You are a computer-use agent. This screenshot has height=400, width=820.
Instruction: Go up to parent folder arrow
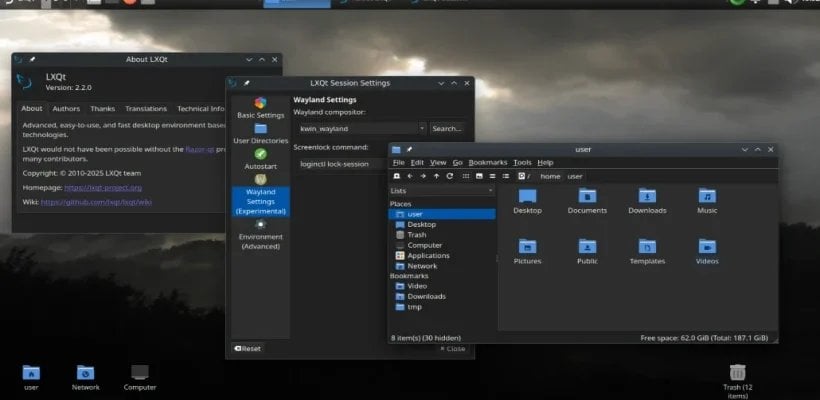436,176
